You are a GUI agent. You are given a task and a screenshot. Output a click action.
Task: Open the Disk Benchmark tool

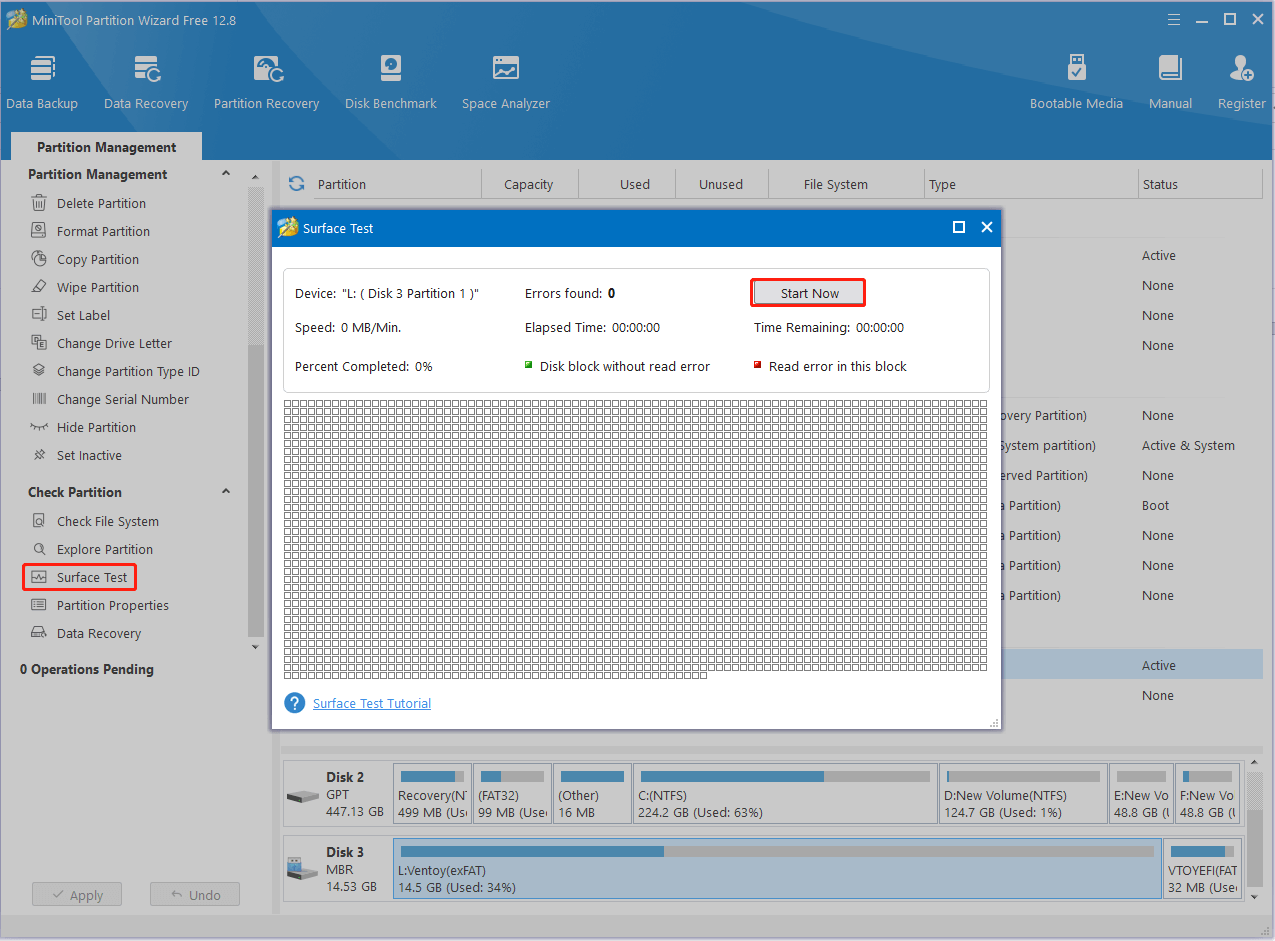(x=390, y=80)
